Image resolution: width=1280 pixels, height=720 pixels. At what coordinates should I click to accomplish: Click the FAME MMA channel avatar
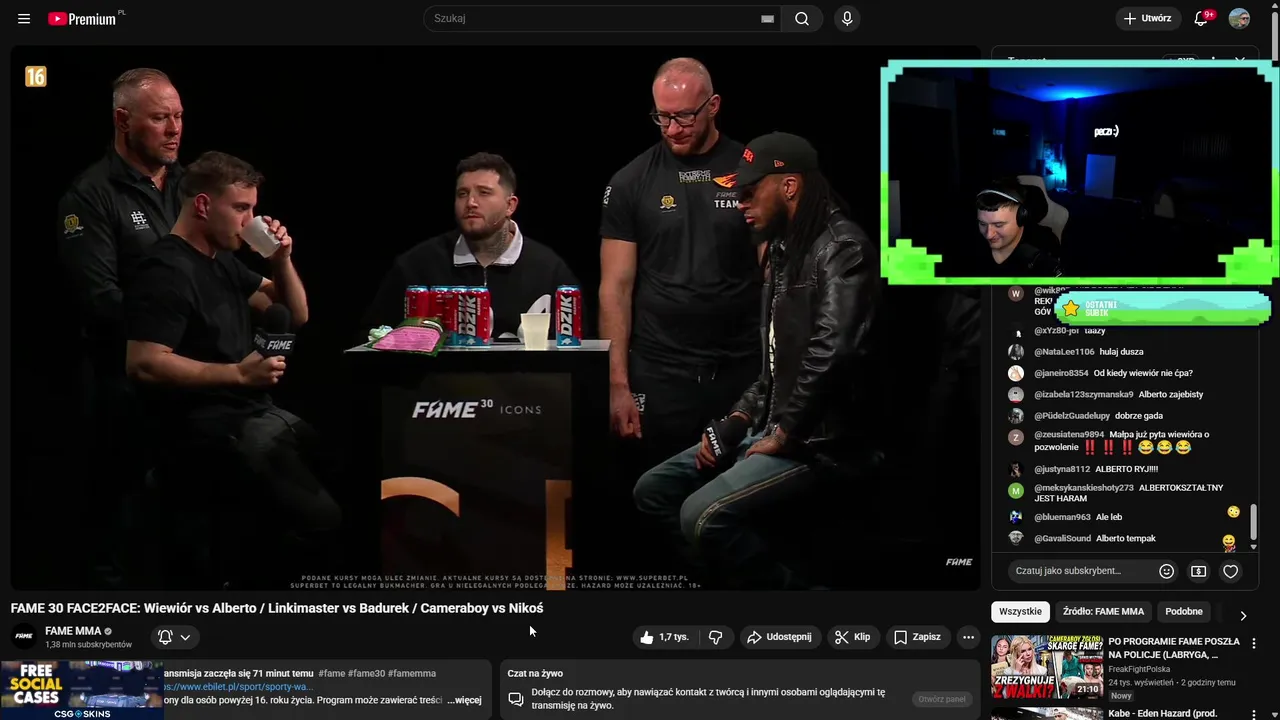pyautogui.click(x=24, y=636)
